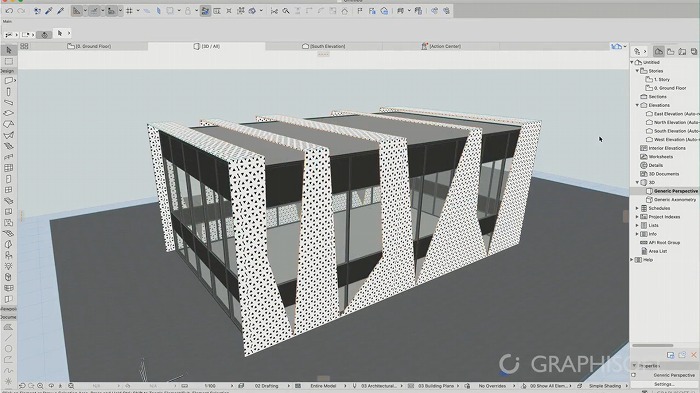The width and height of the screenshot is (700, 393).
Task: Select the Arrow tool in the toolbox
Action: (8, 50)
